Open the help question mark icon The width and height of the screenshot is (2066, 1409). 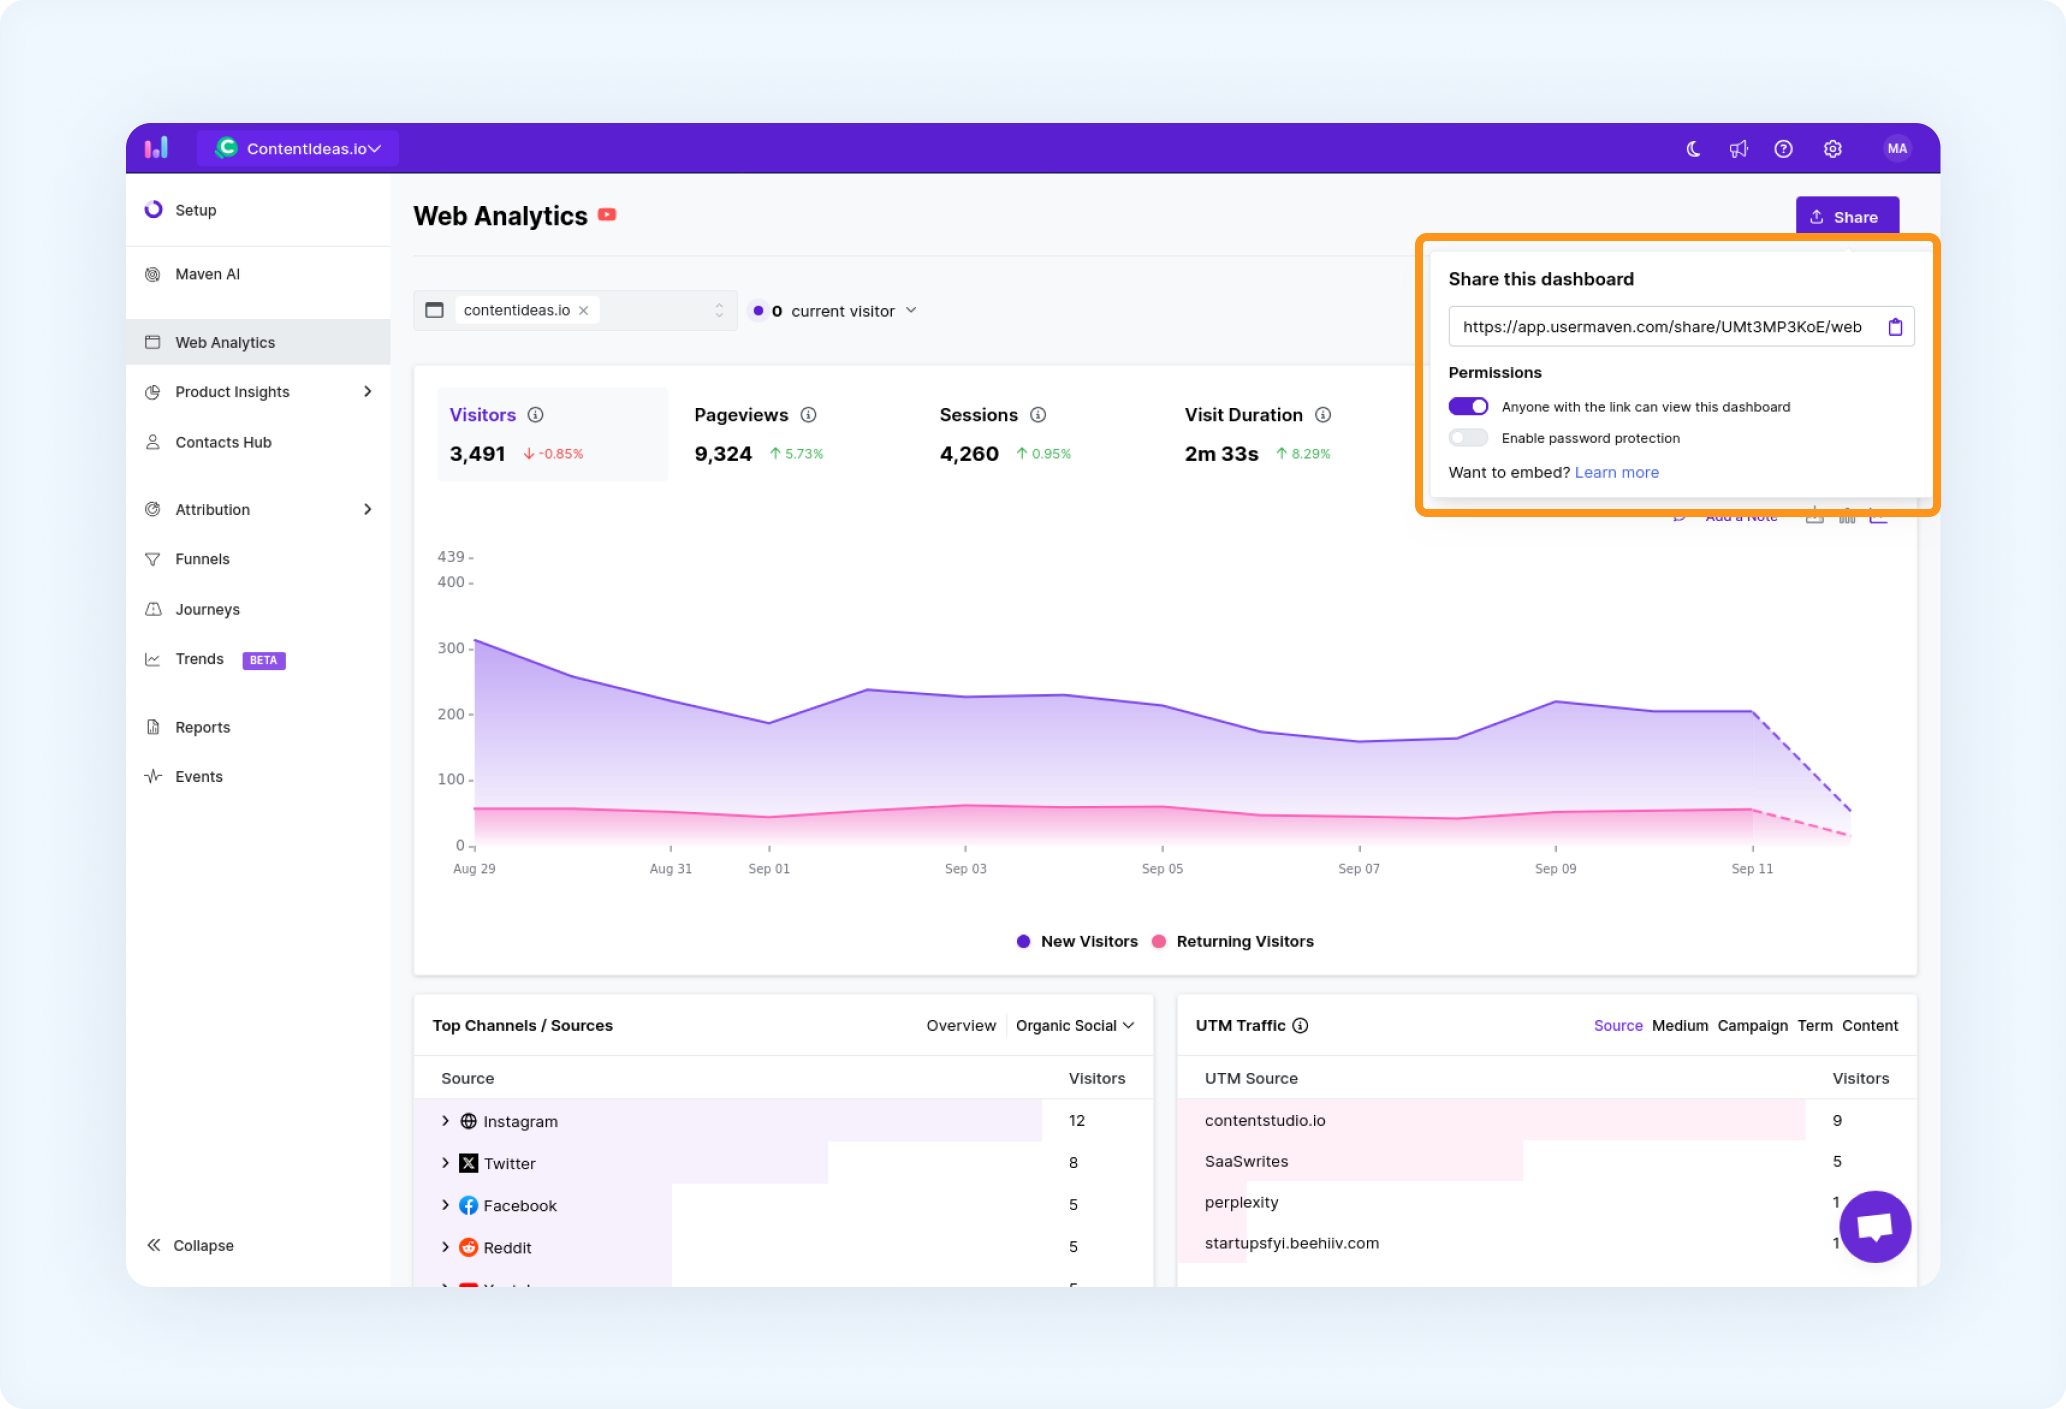(1783, 149)
